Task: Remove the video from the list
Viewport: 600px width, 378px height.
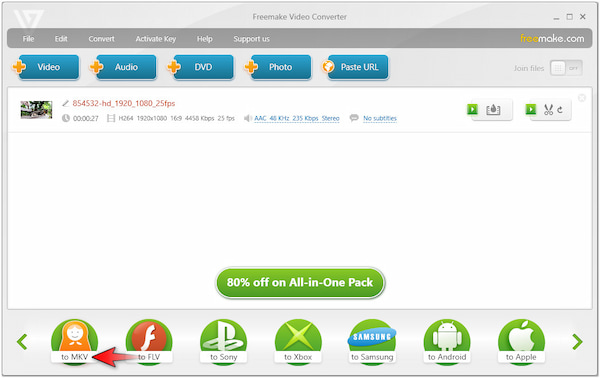Action: coord(582,98)
